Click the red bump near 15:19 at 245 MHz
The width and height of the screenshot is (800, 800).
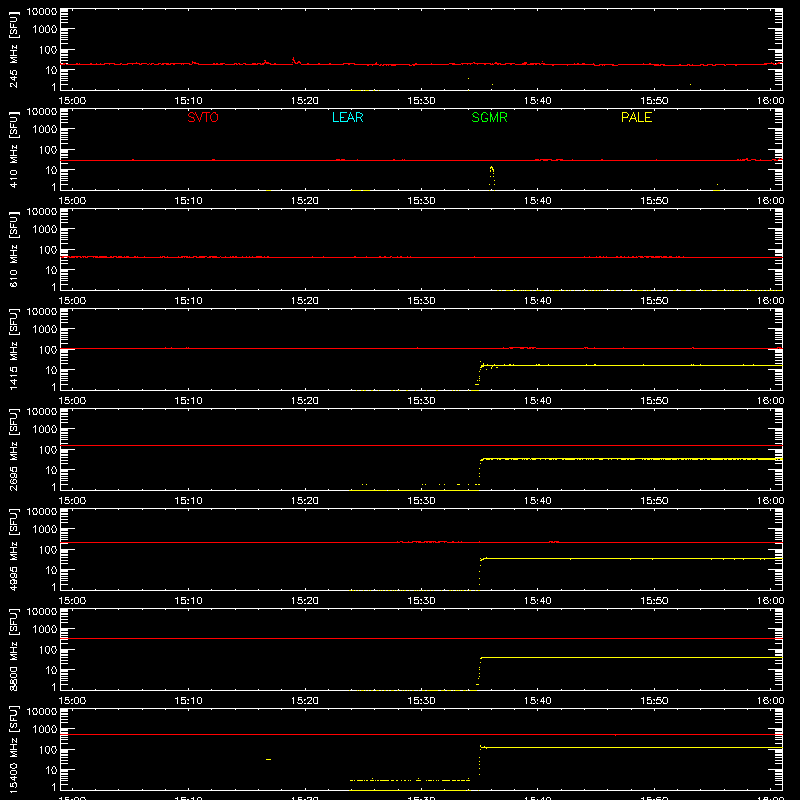(x=295, y=61)
